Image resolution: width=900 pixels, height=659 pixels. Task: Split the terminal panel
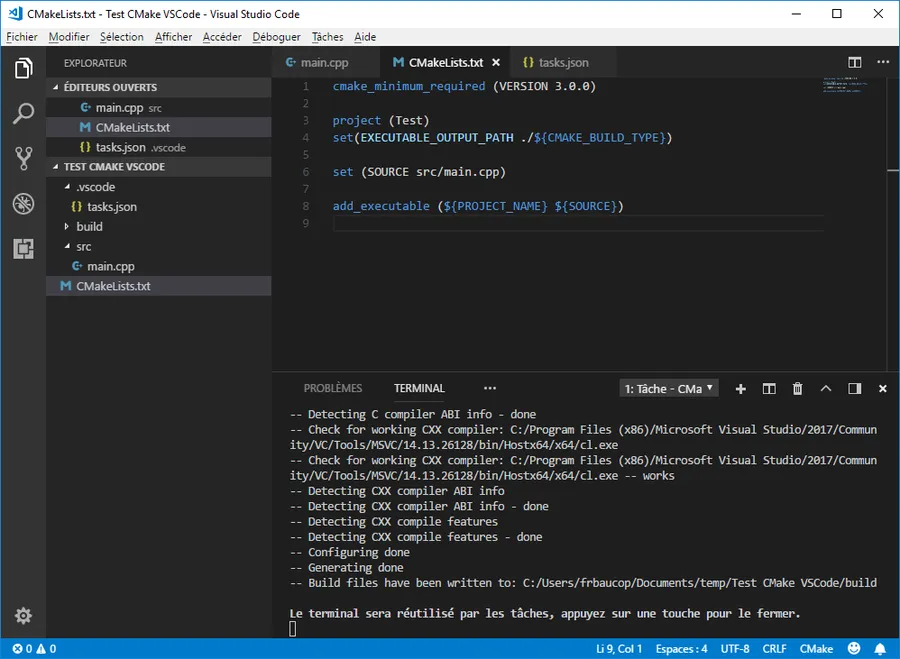pyautogui.click(x=769, y=389)
